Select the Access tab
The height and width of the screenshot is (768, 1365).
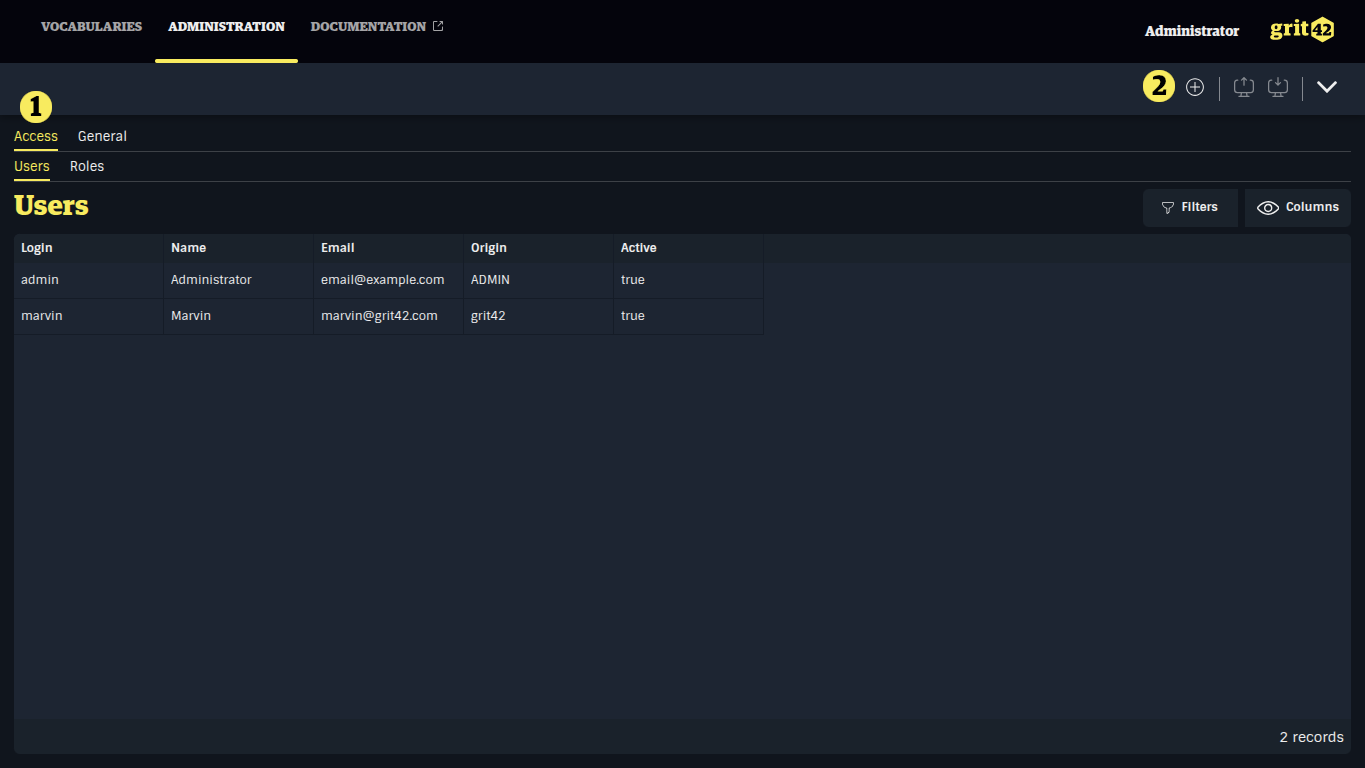point(35,136)
